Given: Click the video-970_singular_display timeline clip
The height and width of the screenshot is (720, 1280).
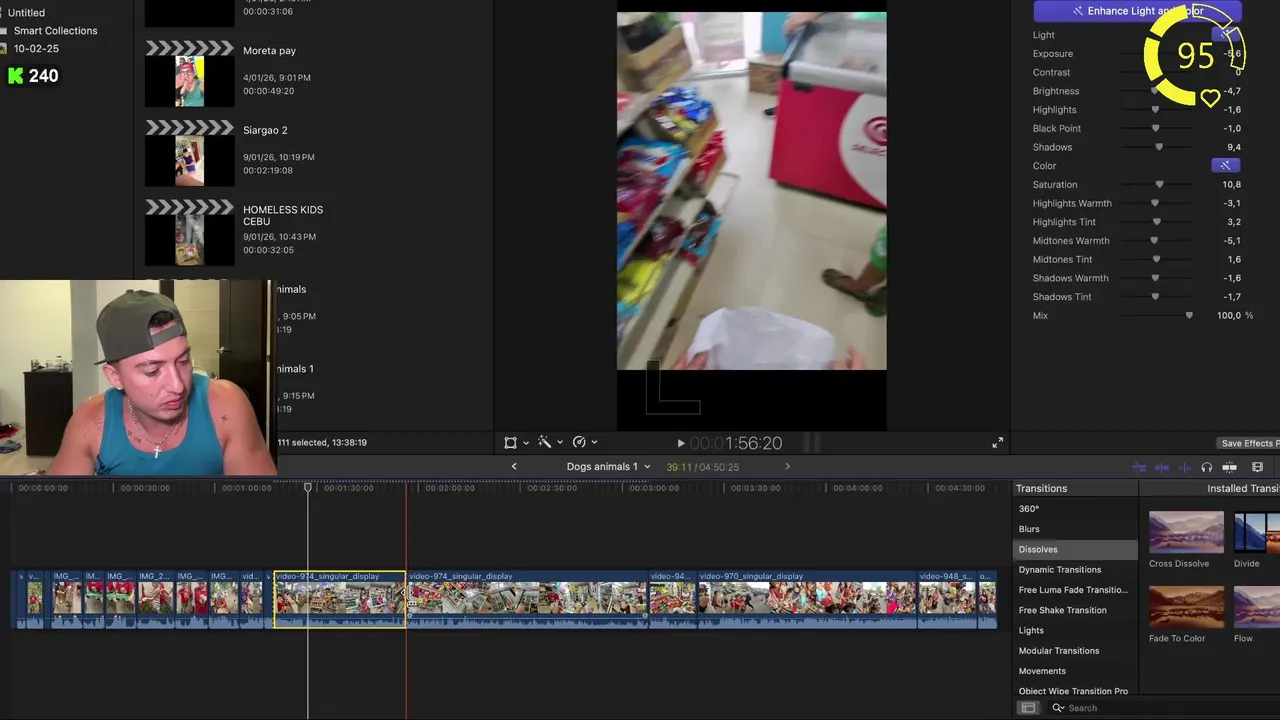Looking at the screenshot, I should (807, 599).
